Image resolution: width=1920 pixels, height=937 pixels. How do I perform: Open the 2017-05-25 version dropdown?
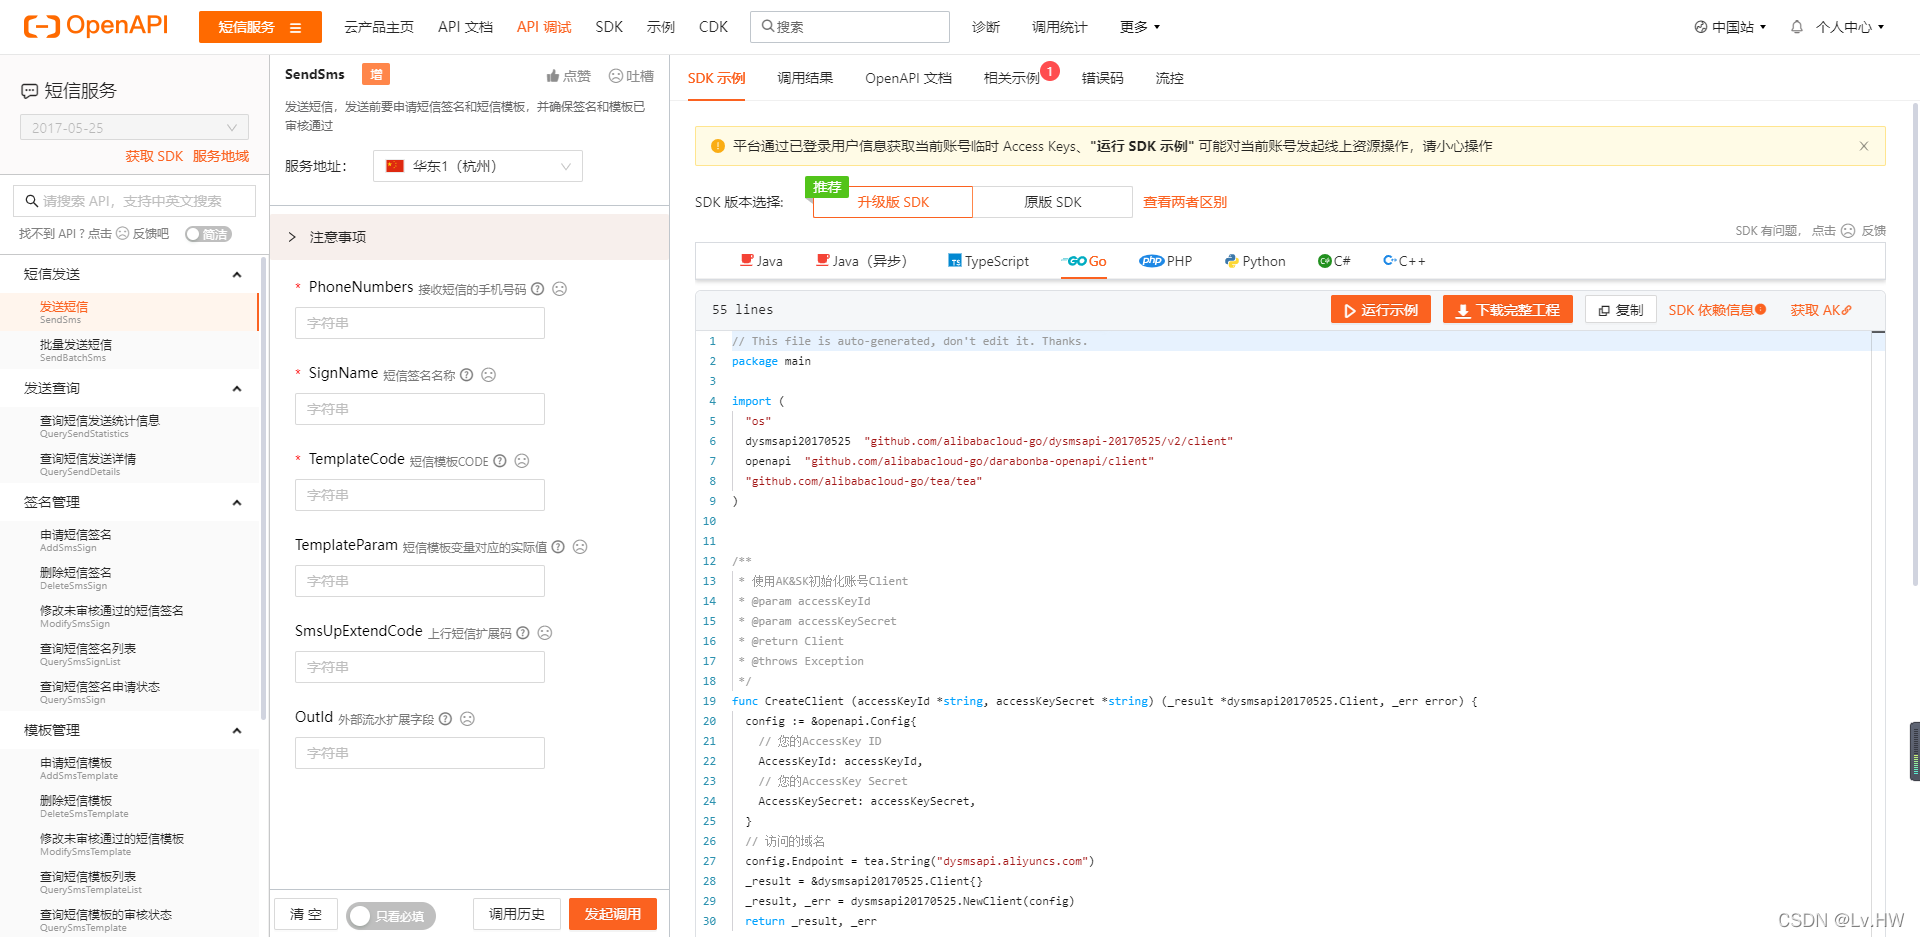coord(134,128)
